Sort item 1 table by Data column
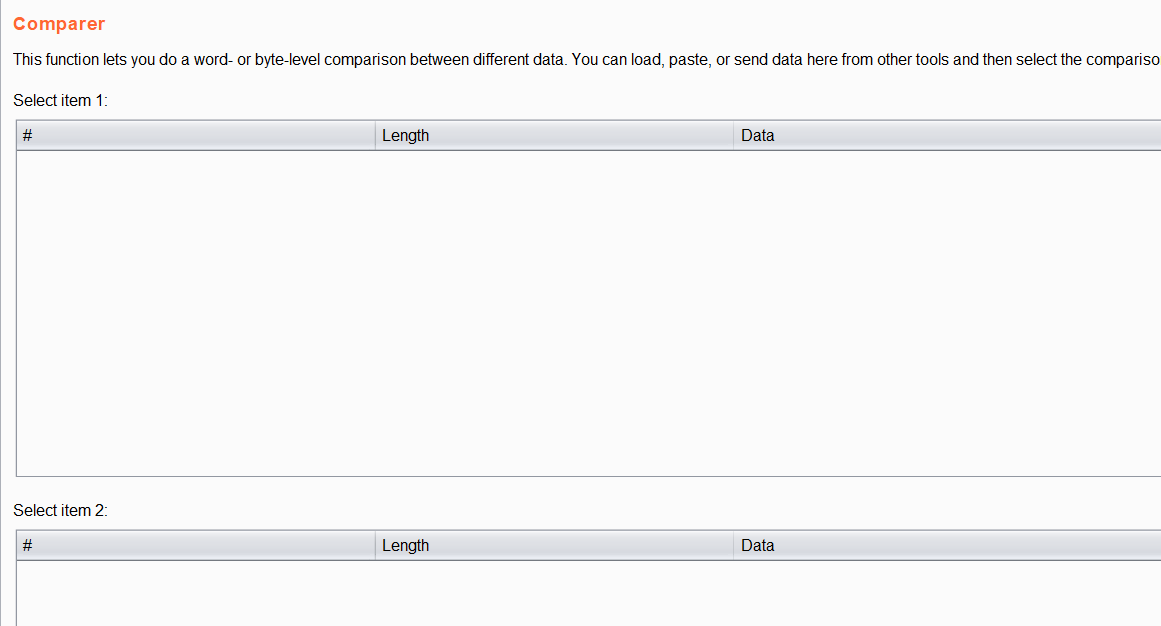The width and height of the screenshot is (1161, 626). (948, 136)
